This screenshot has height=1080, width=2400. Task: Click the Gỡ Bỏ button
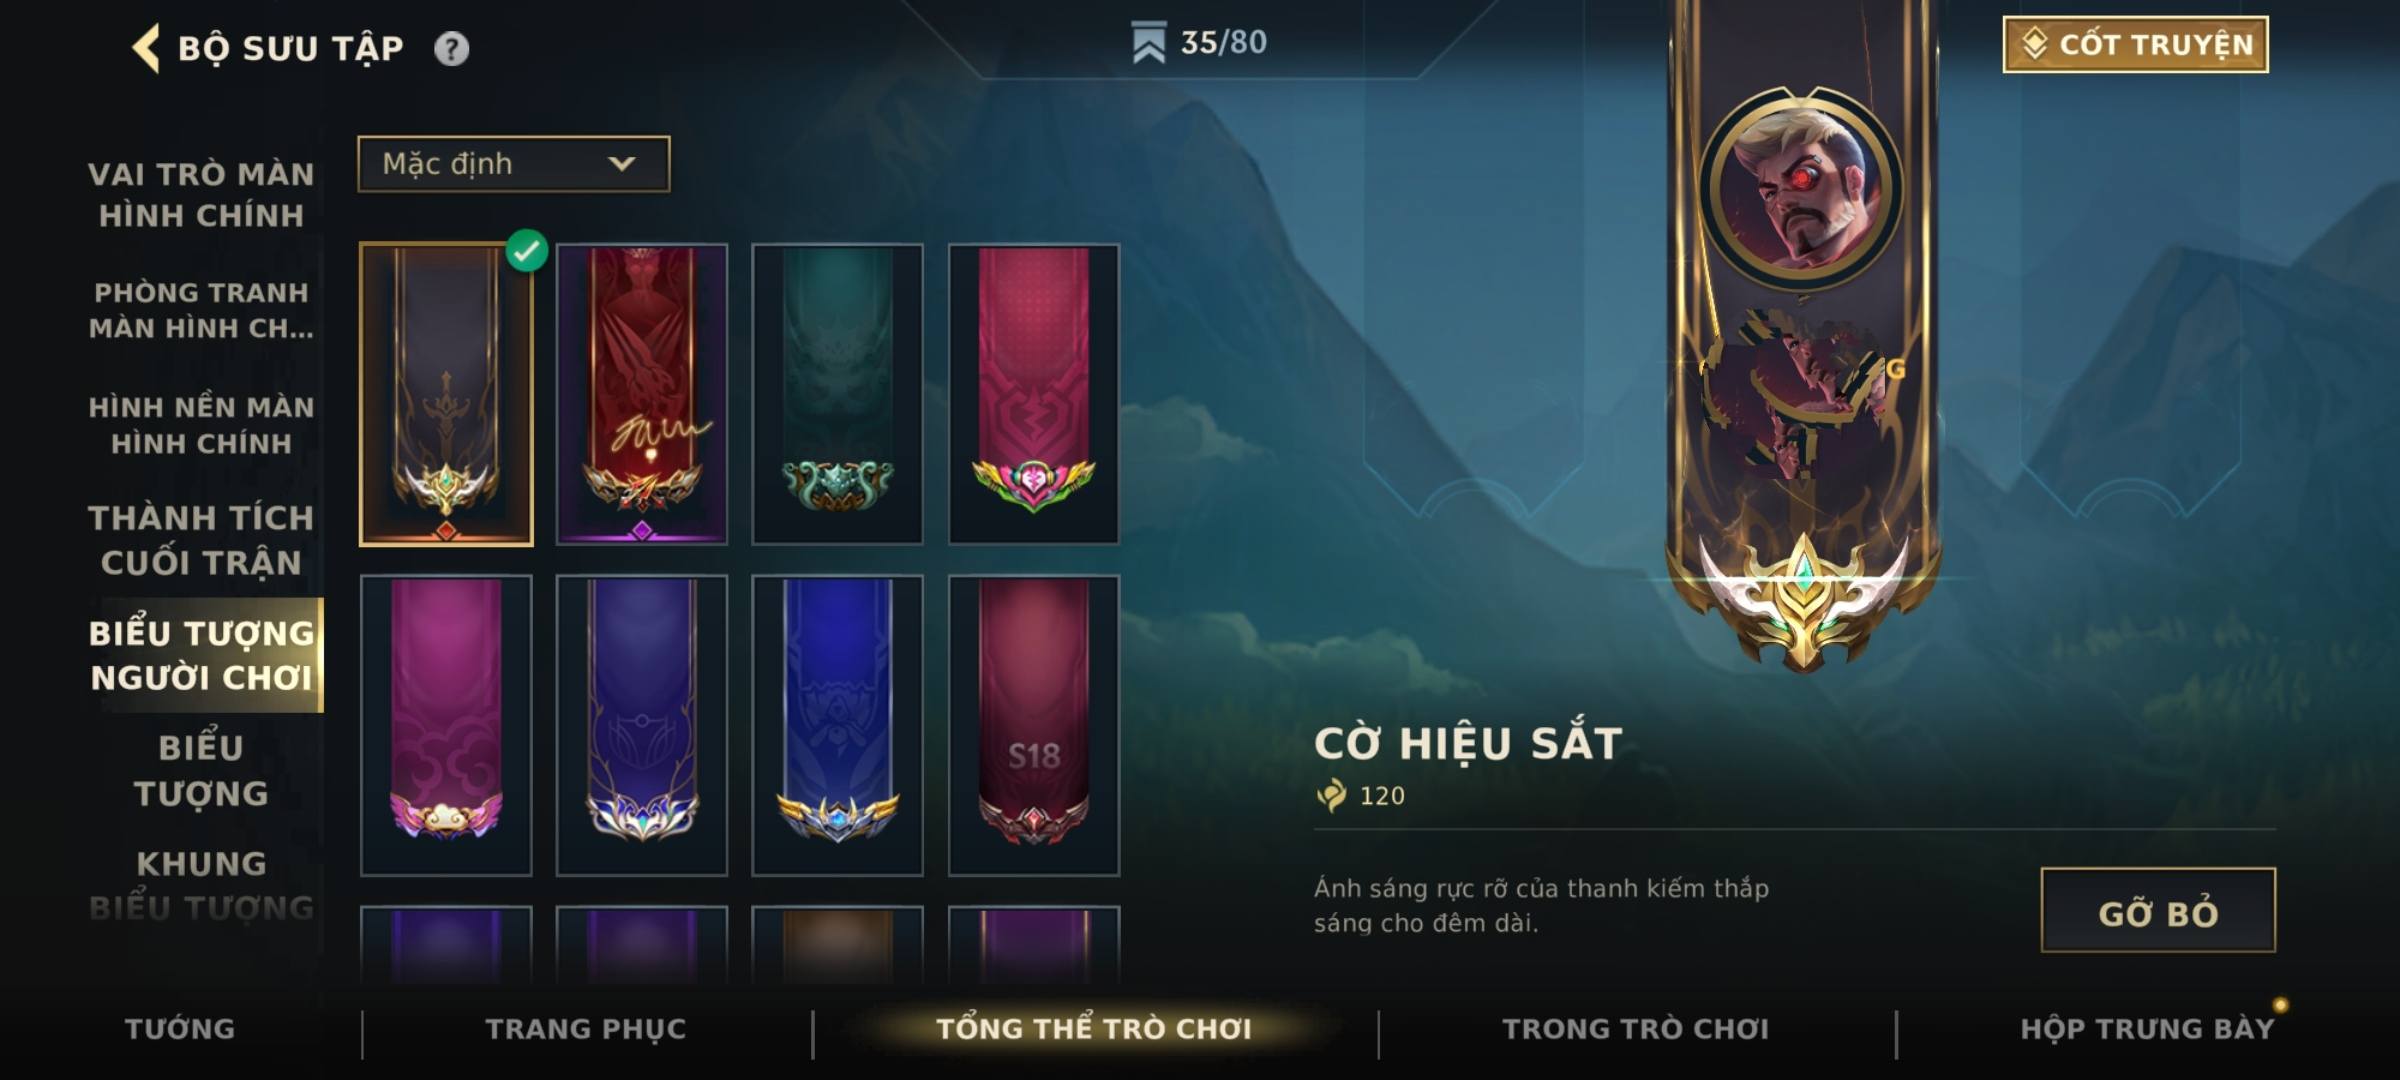point(2158,910)
